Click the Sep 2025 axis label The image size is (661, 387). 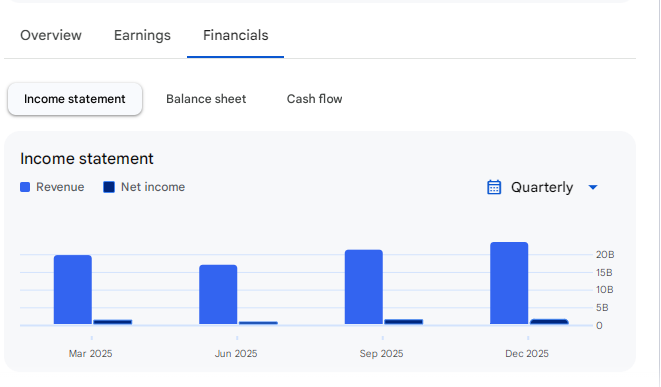(382, 353)
